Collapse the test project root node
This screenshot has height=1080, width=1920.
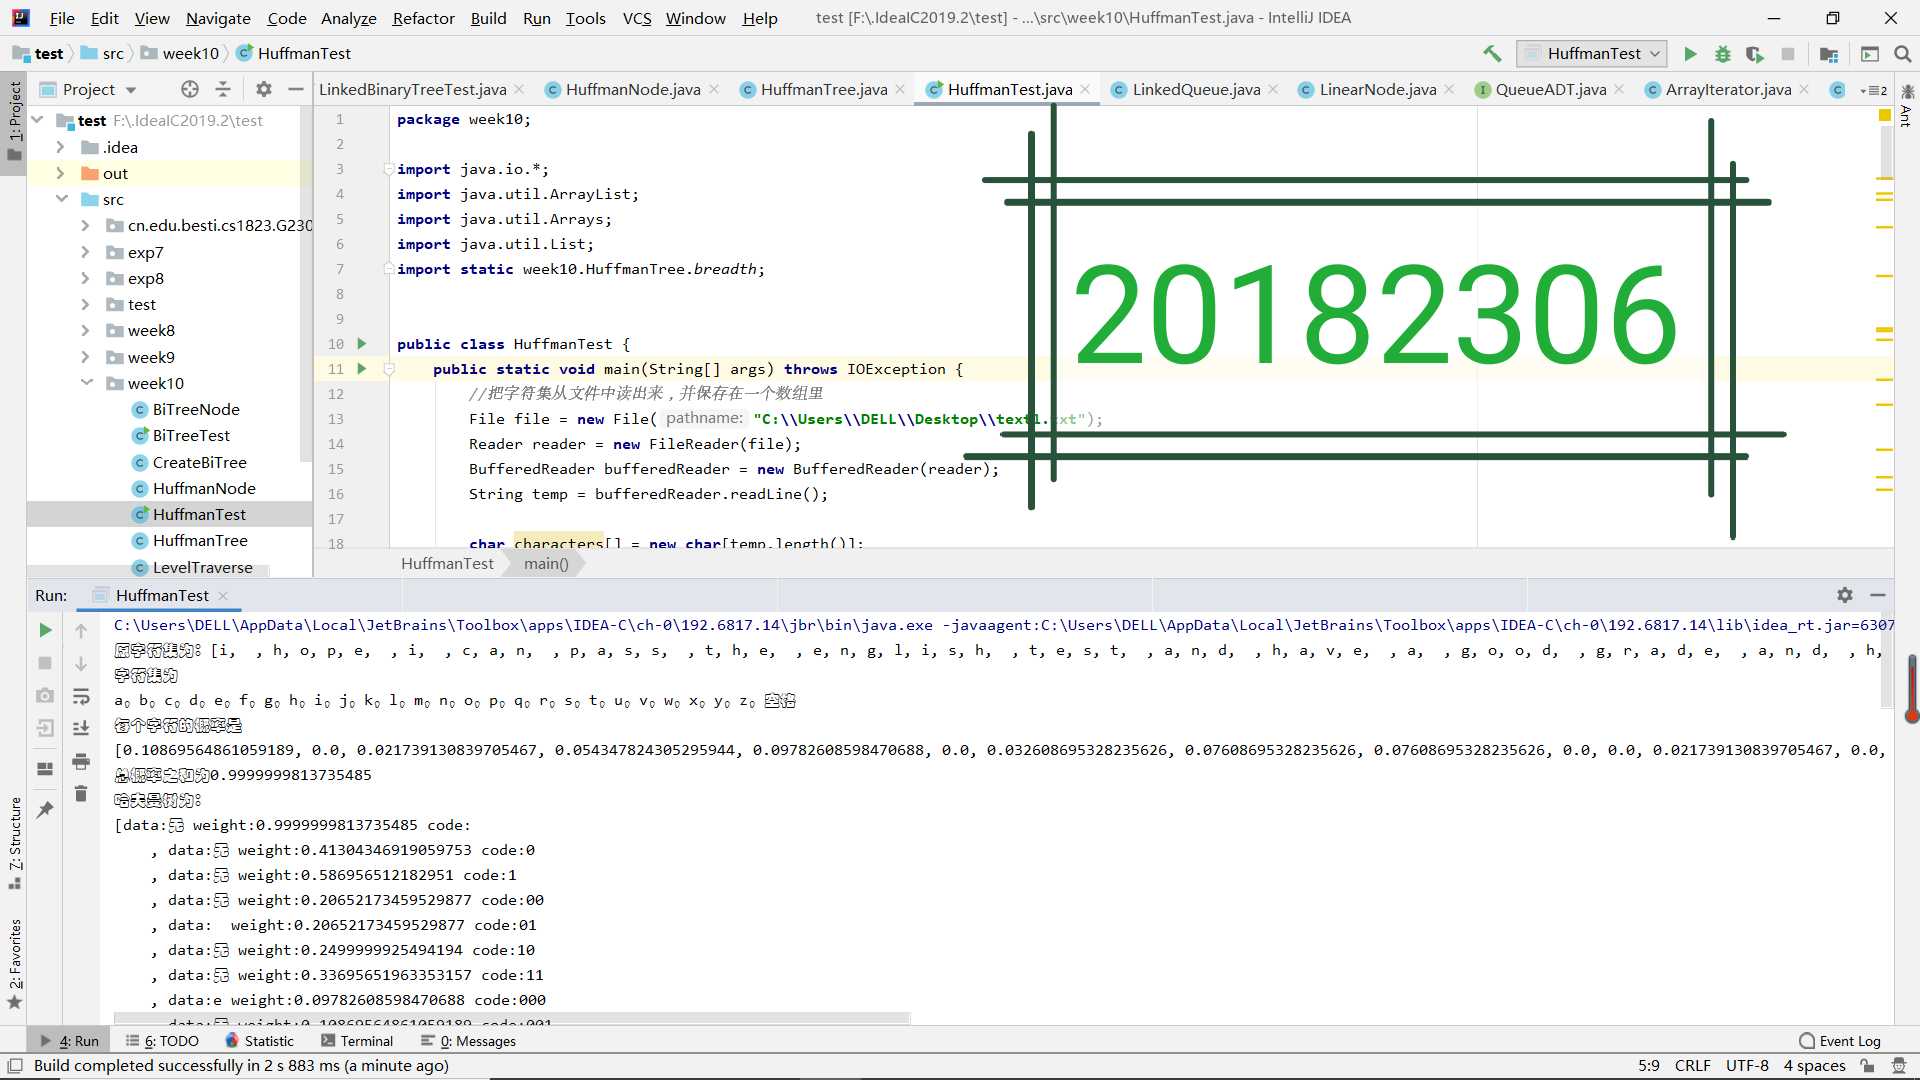(x=38, y=120)
